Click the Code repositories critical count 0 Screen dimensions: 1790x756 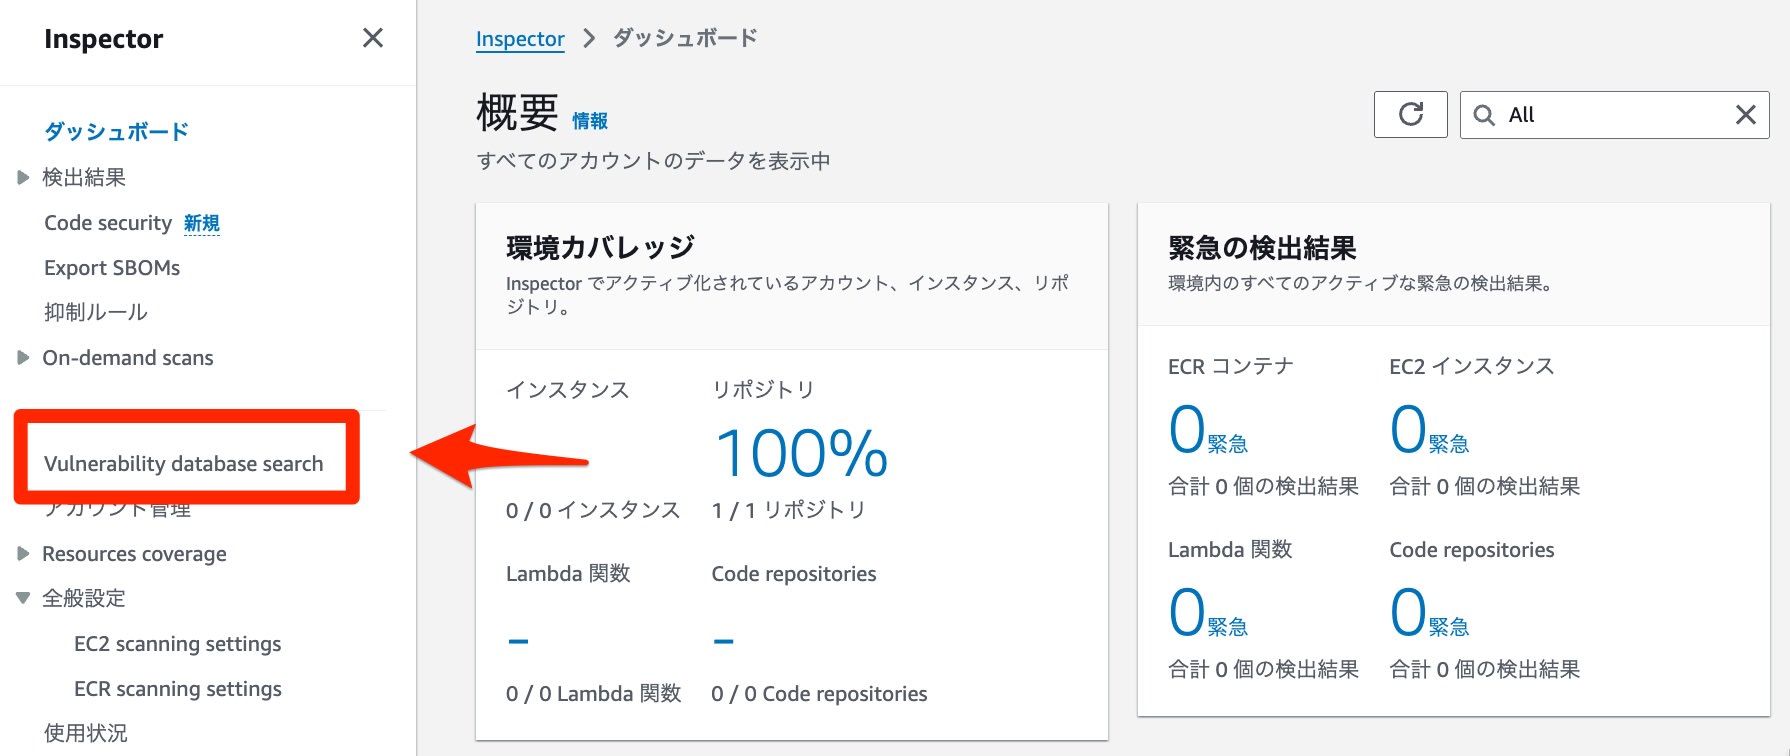[1408, 612]
